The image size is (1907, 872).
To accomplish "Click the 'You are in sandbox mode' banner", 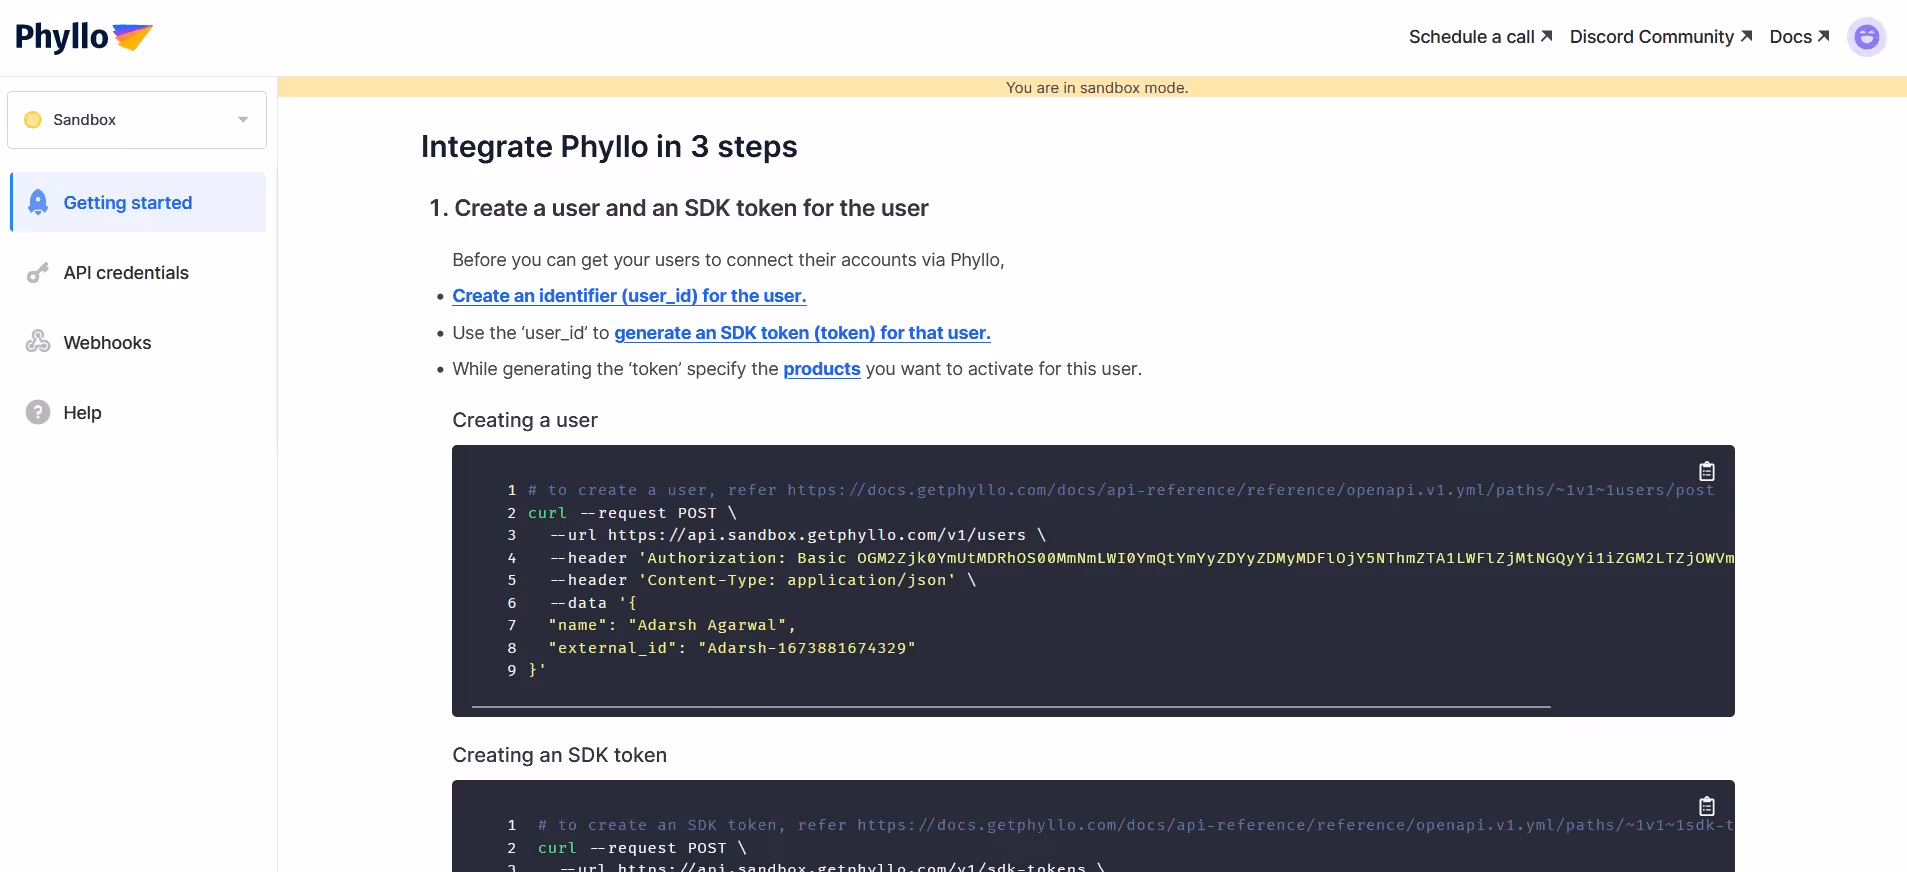I will (1092, 87).
